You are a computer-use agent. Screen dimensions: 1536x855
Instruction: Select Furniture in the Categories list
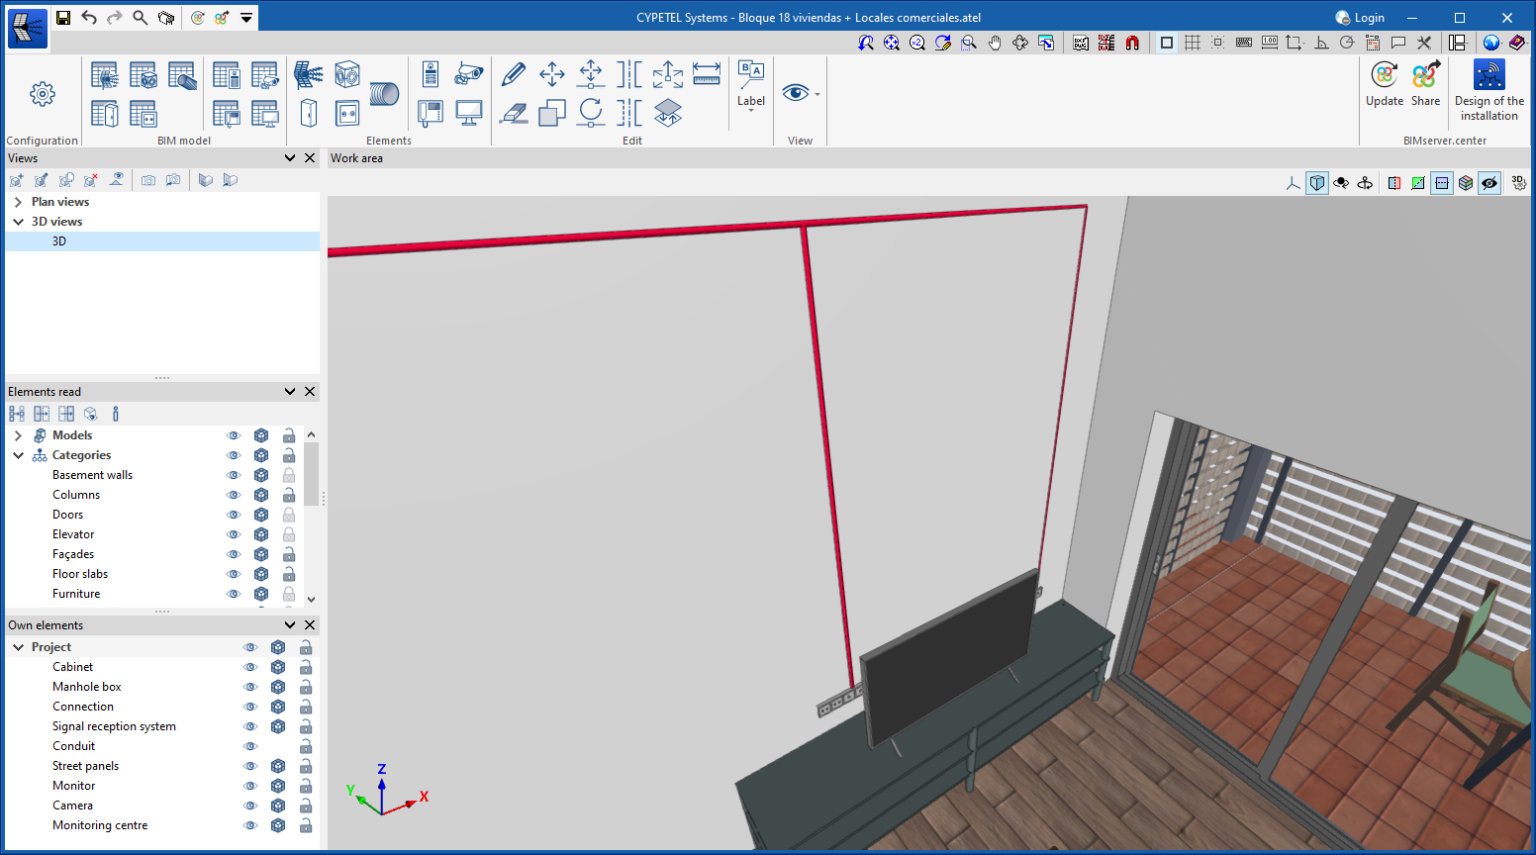76,594
